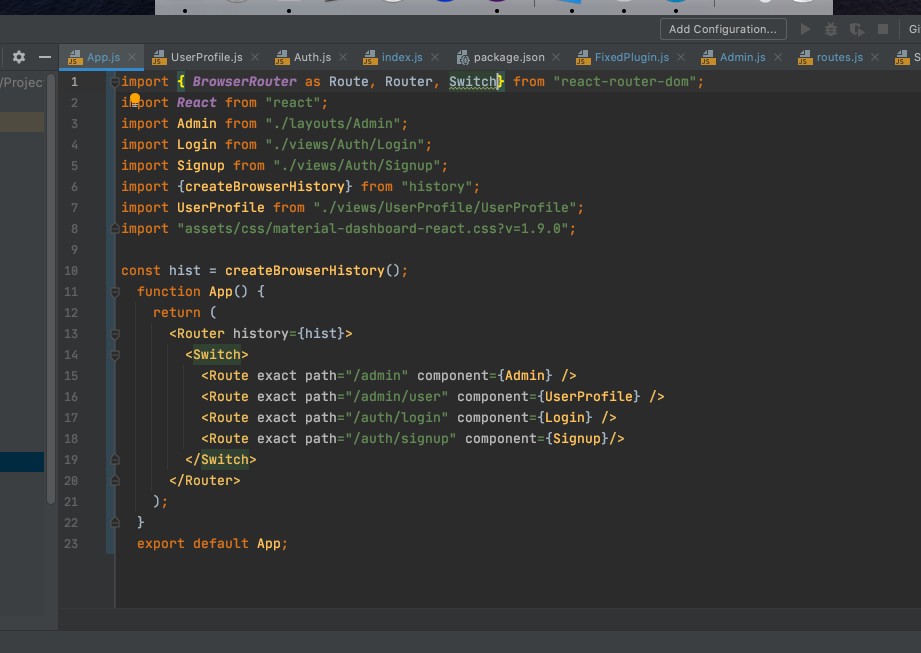Open the project panel gear settings
This screenshot has width=921, height=653.
[18, 58]
